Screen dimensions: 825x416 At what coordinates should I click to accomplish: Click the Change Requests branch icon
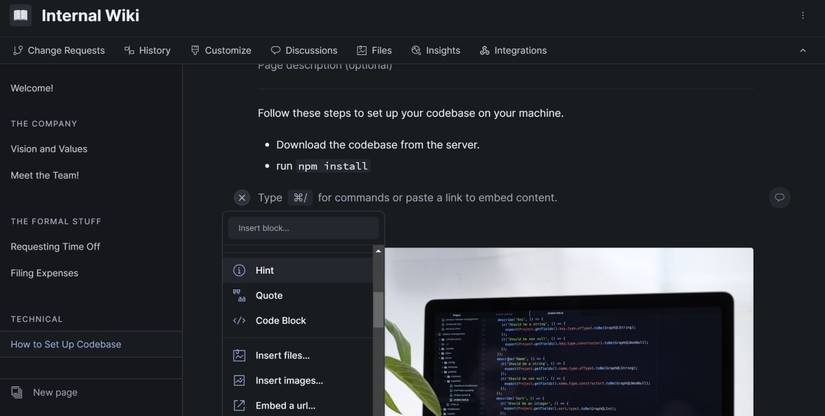18,50
